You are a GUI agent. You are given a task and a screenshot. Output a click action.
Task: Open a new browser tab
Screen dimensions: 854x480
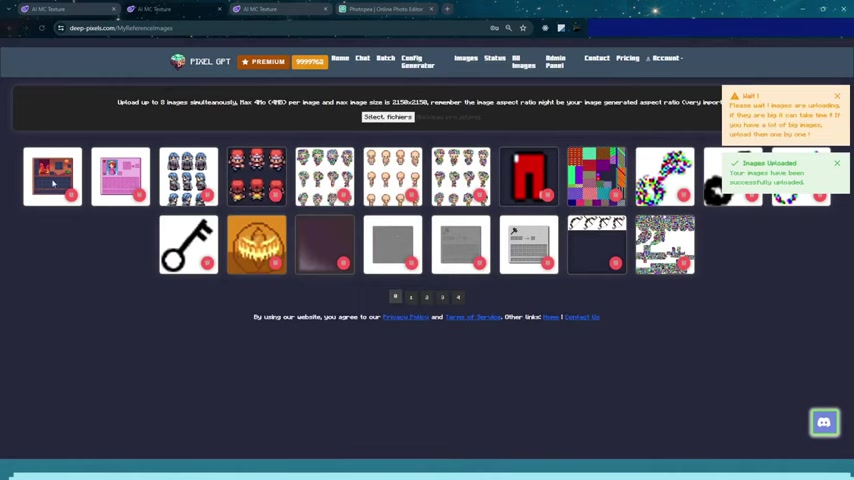[x=447, y=9]
